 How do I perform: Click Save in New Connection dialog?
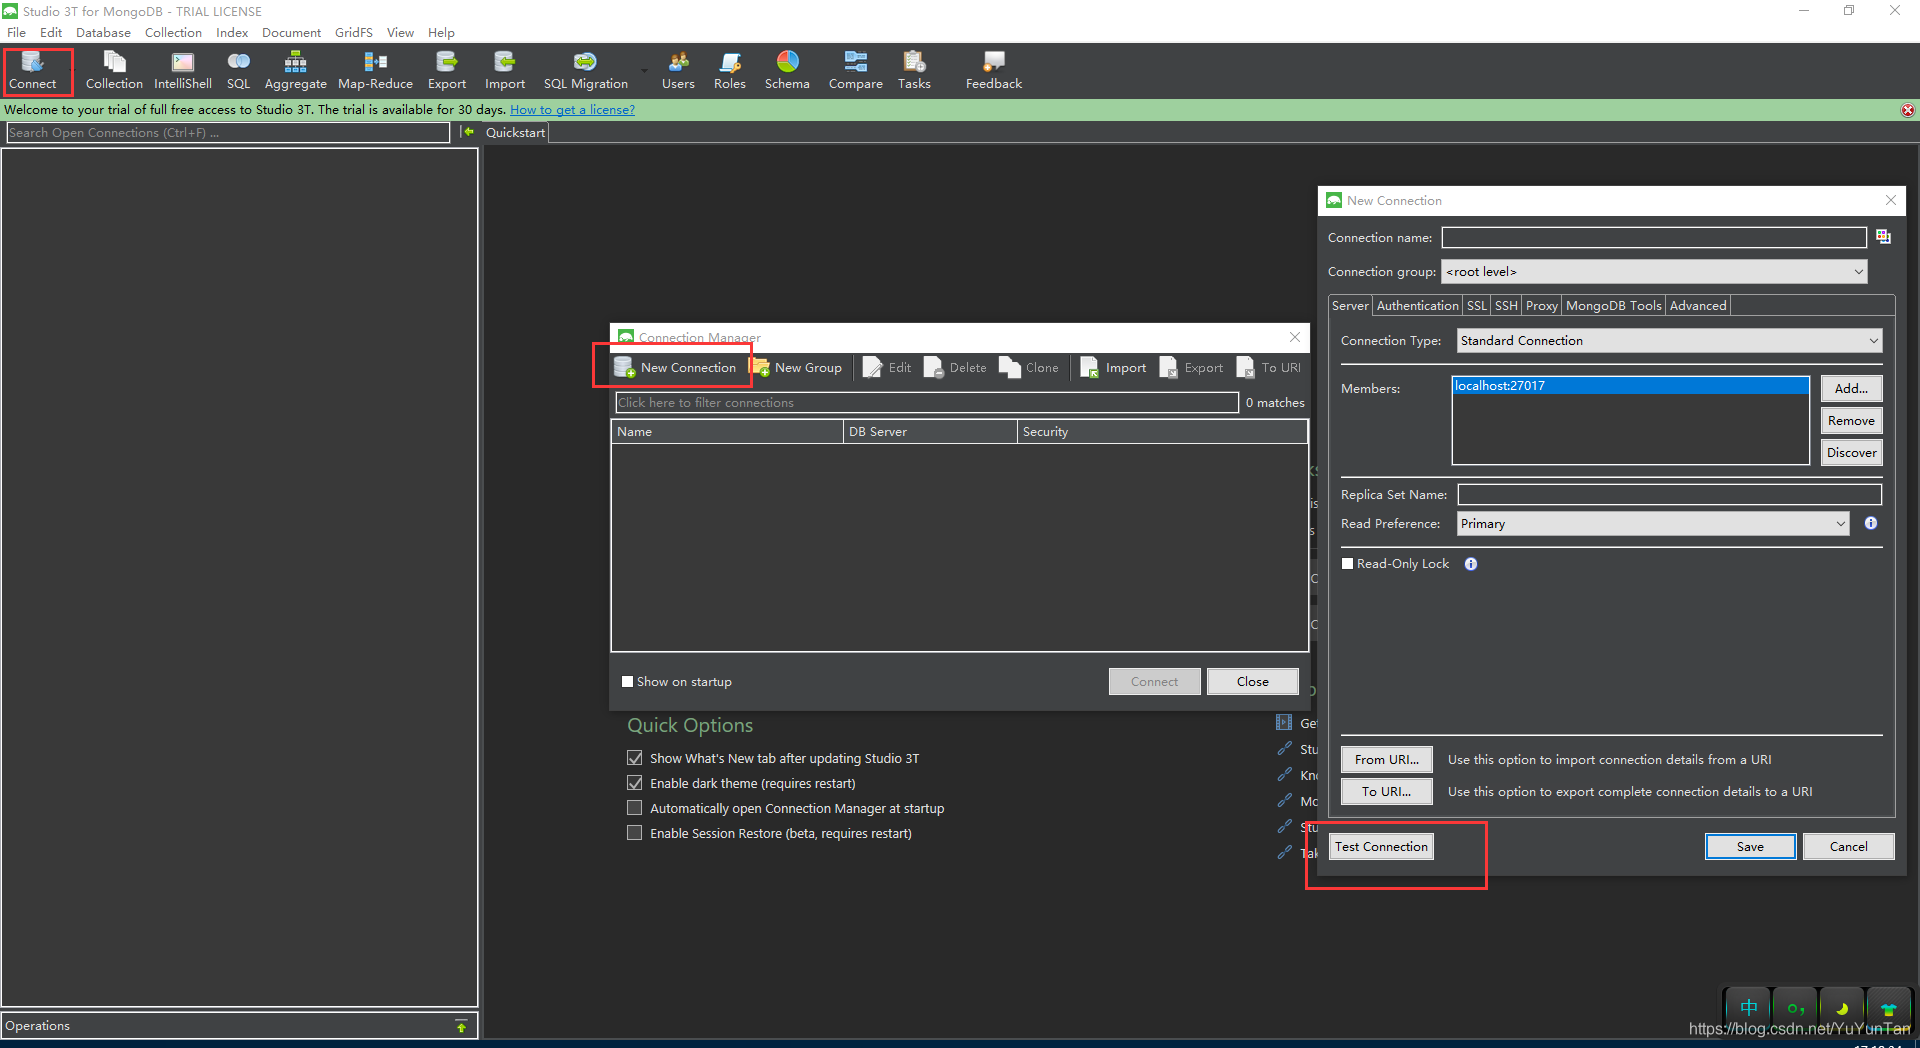point(1750,847)
